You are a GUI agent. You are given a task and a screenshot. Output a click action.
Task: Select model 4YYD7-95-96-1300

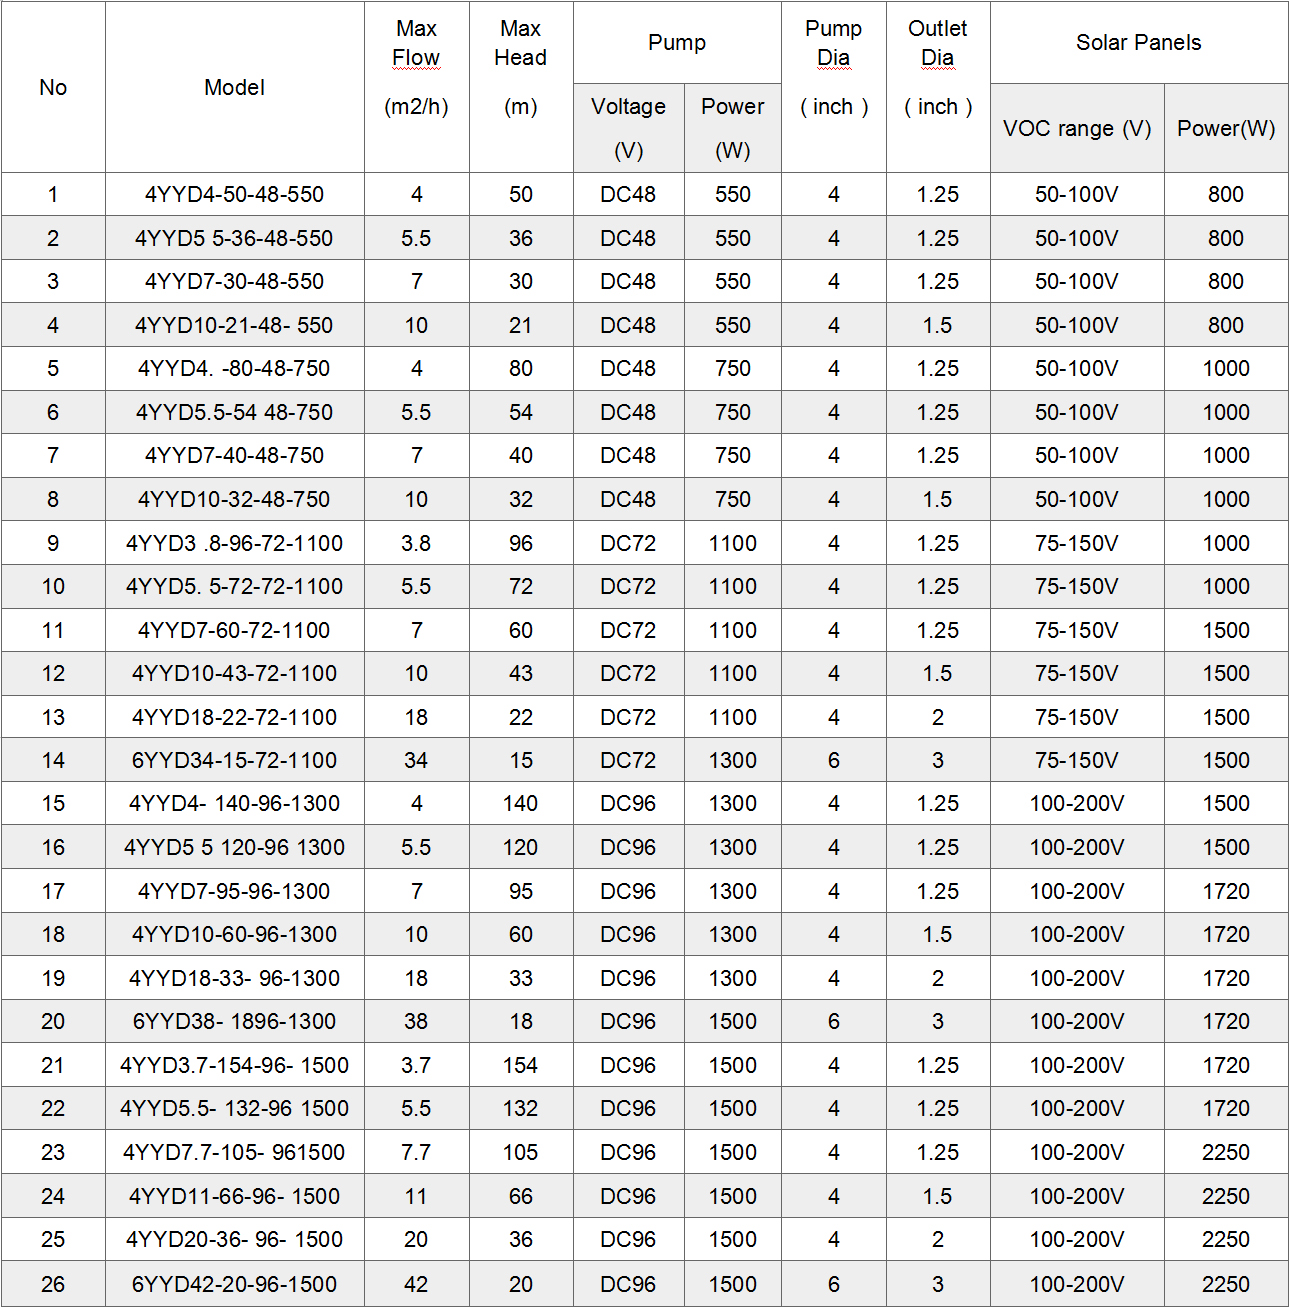point(234,891)
